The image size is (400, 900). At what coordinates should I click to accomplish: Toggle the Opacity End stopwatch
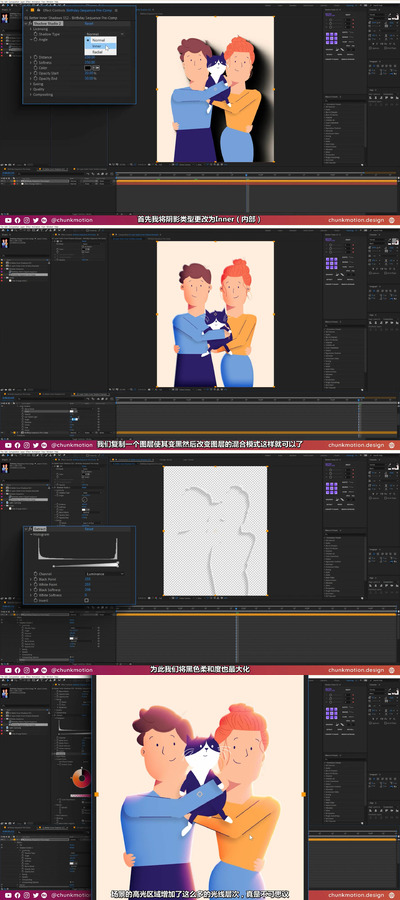coord(36,78)
